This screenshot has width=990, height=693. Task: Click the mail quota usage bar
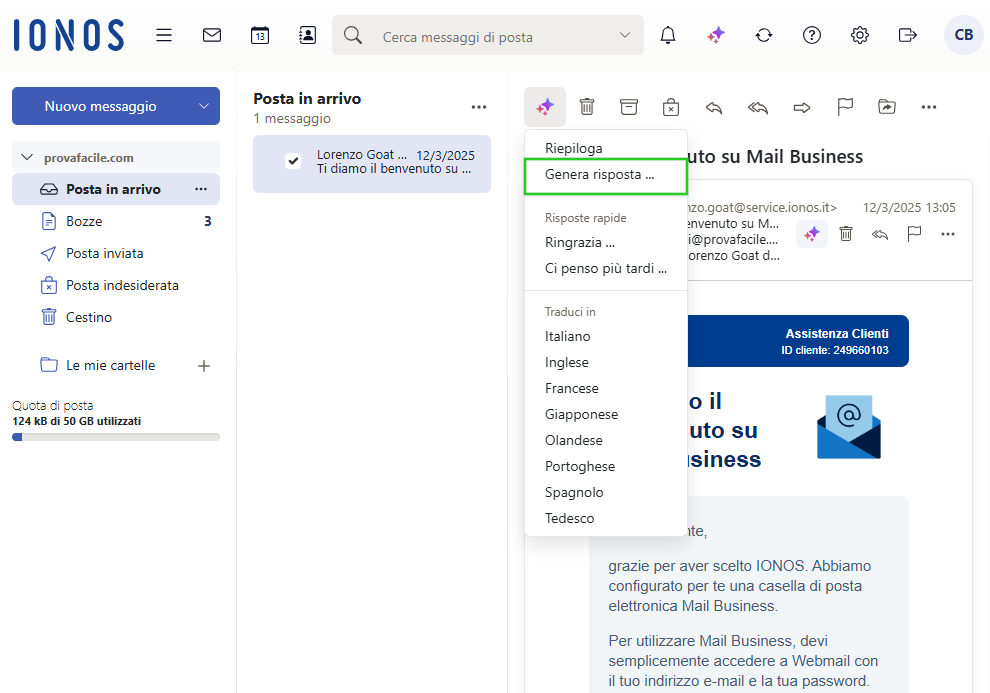(x=116, y=437)
